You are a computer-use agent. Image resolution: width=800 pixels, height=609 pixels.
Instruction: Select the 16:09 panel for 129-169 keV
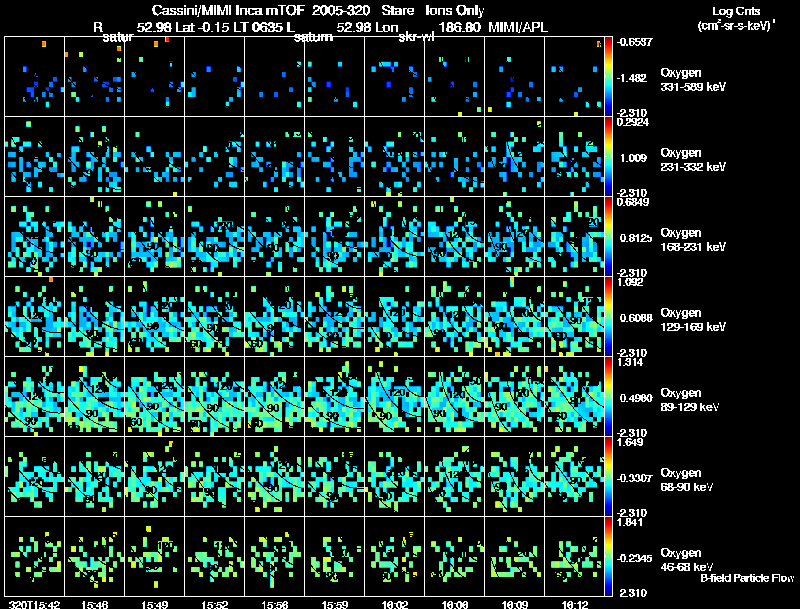515,316
